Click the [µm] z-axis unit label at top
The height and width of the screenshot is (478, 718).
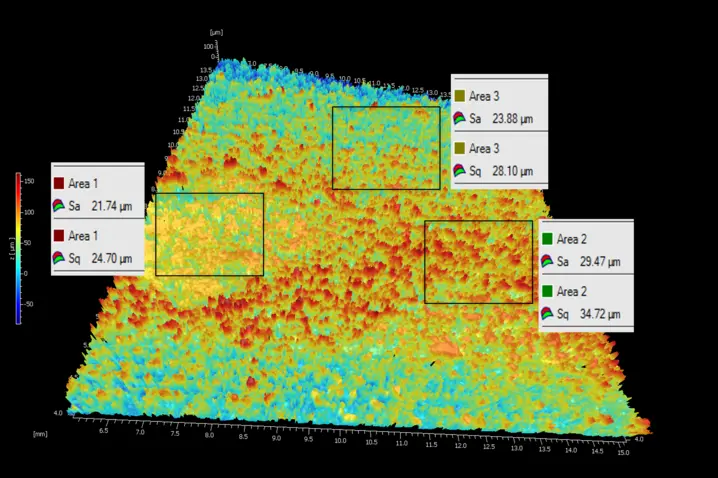coord(215,33)
